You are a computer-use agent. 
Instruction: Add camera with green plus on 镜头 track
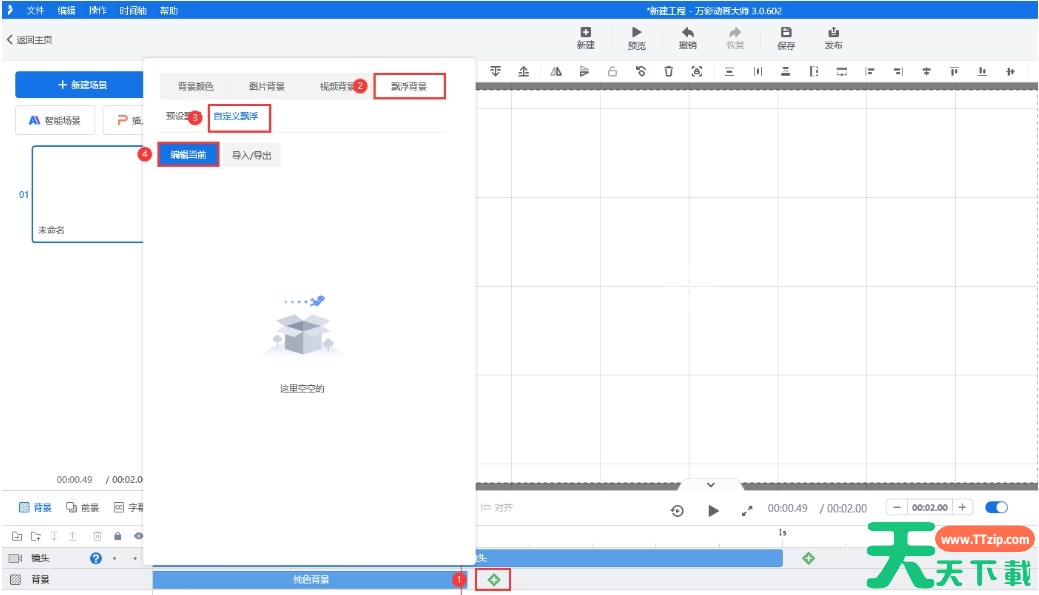point(808,558)
